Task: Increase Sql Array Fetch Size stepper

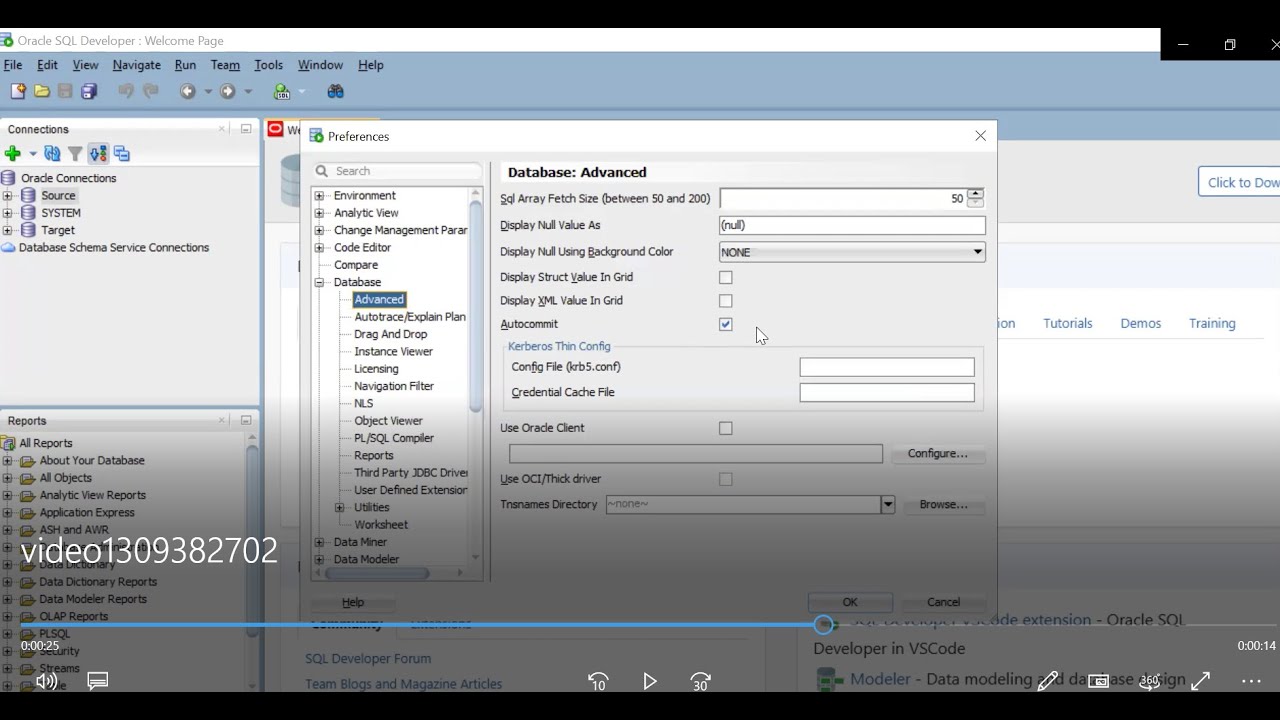Action: [976, 194]
